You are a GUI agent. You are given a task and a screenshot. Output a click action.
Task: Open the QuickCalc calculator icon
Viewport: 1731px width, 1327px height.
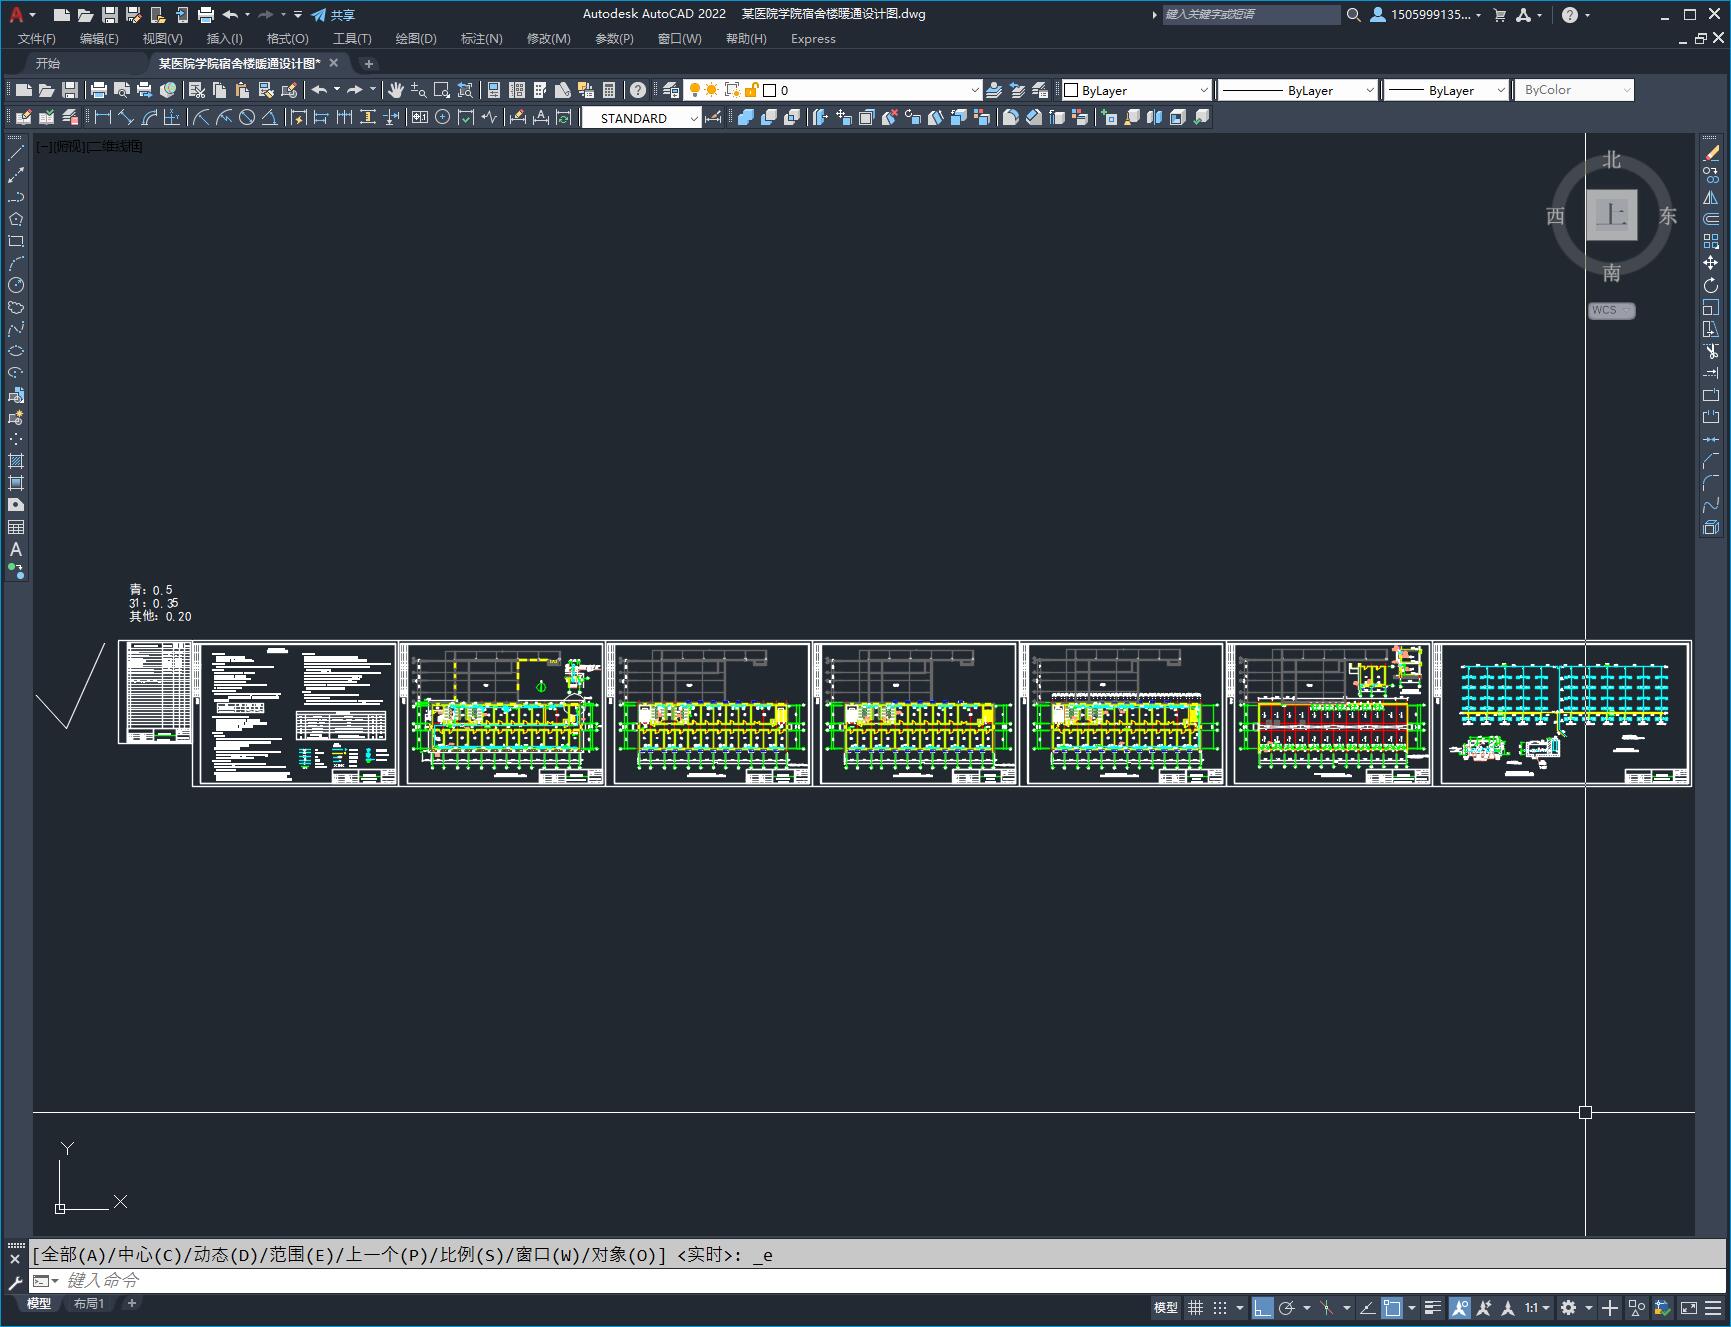(609, 90)
